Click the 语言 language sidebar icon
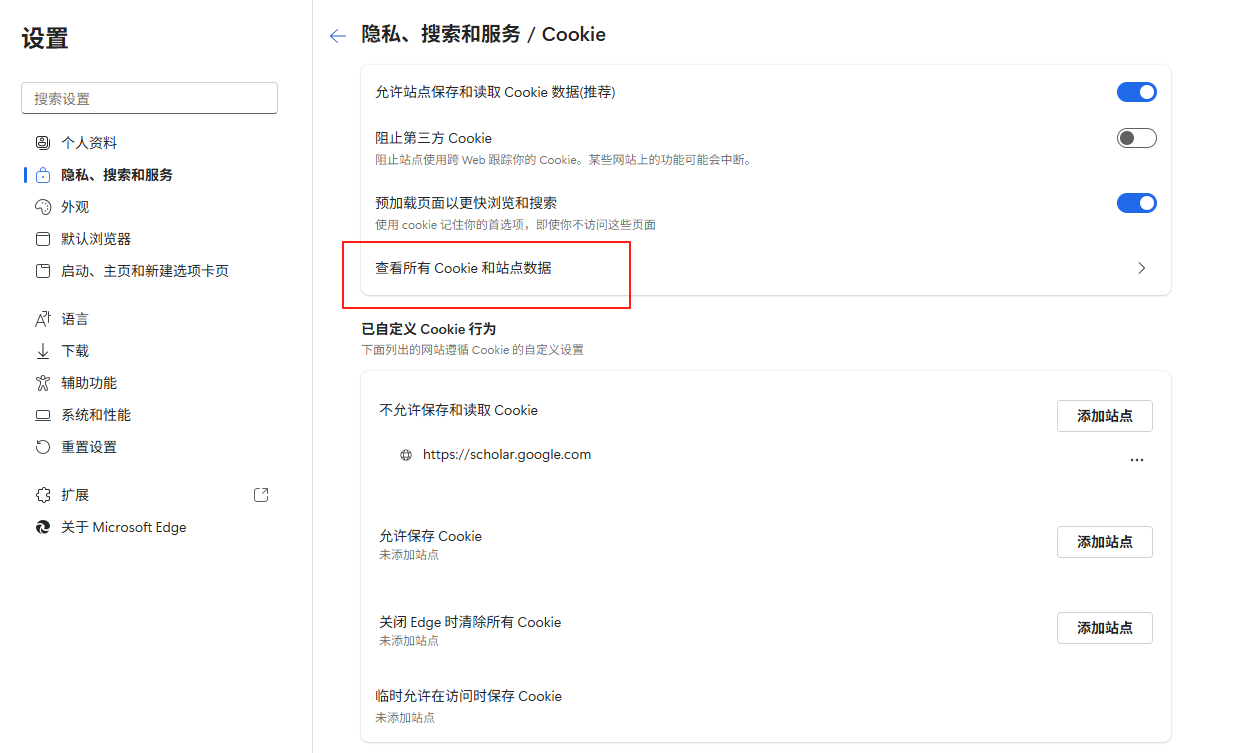1237x753 pixels. point(42,318)
